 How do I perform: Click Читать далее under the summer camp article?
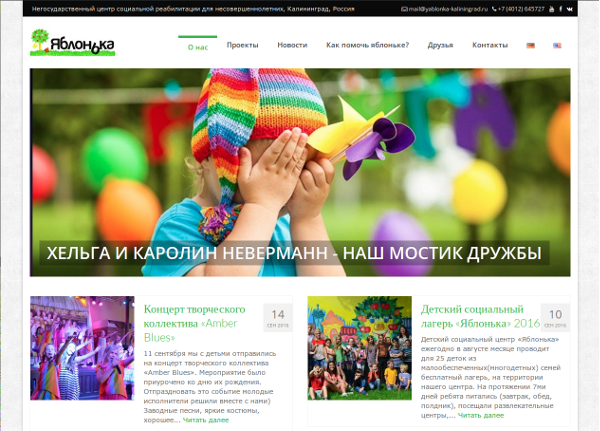click(x=481, y=415)
